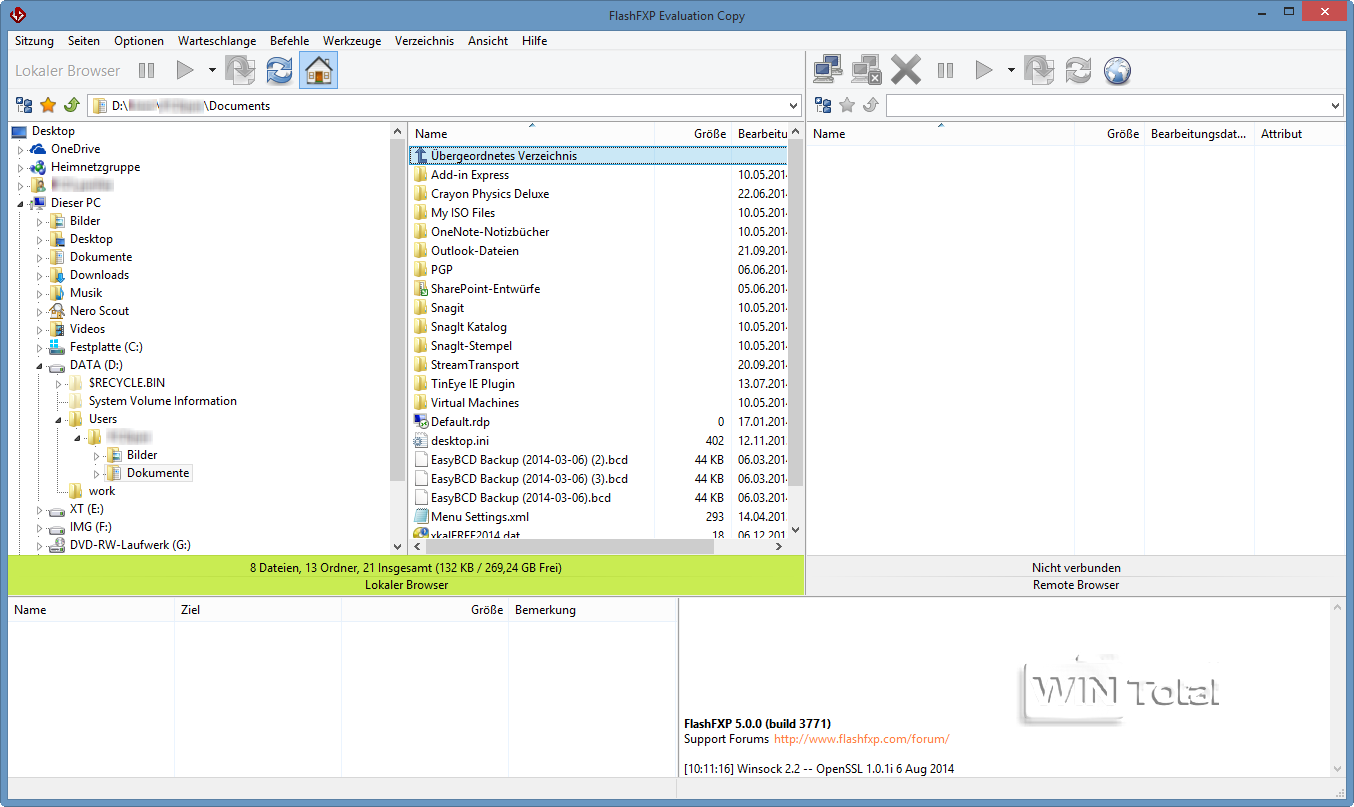This screenshot has width=1354, height=807.
Task: Select the Virtual Machines folder
Action: point(475,403)
